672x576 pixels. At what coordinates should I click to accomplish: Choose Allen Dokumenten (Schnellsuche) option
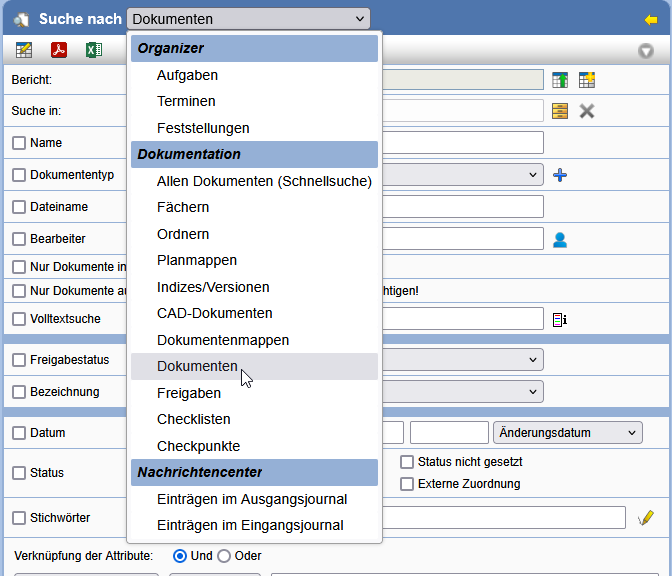(x=264, y=181)
